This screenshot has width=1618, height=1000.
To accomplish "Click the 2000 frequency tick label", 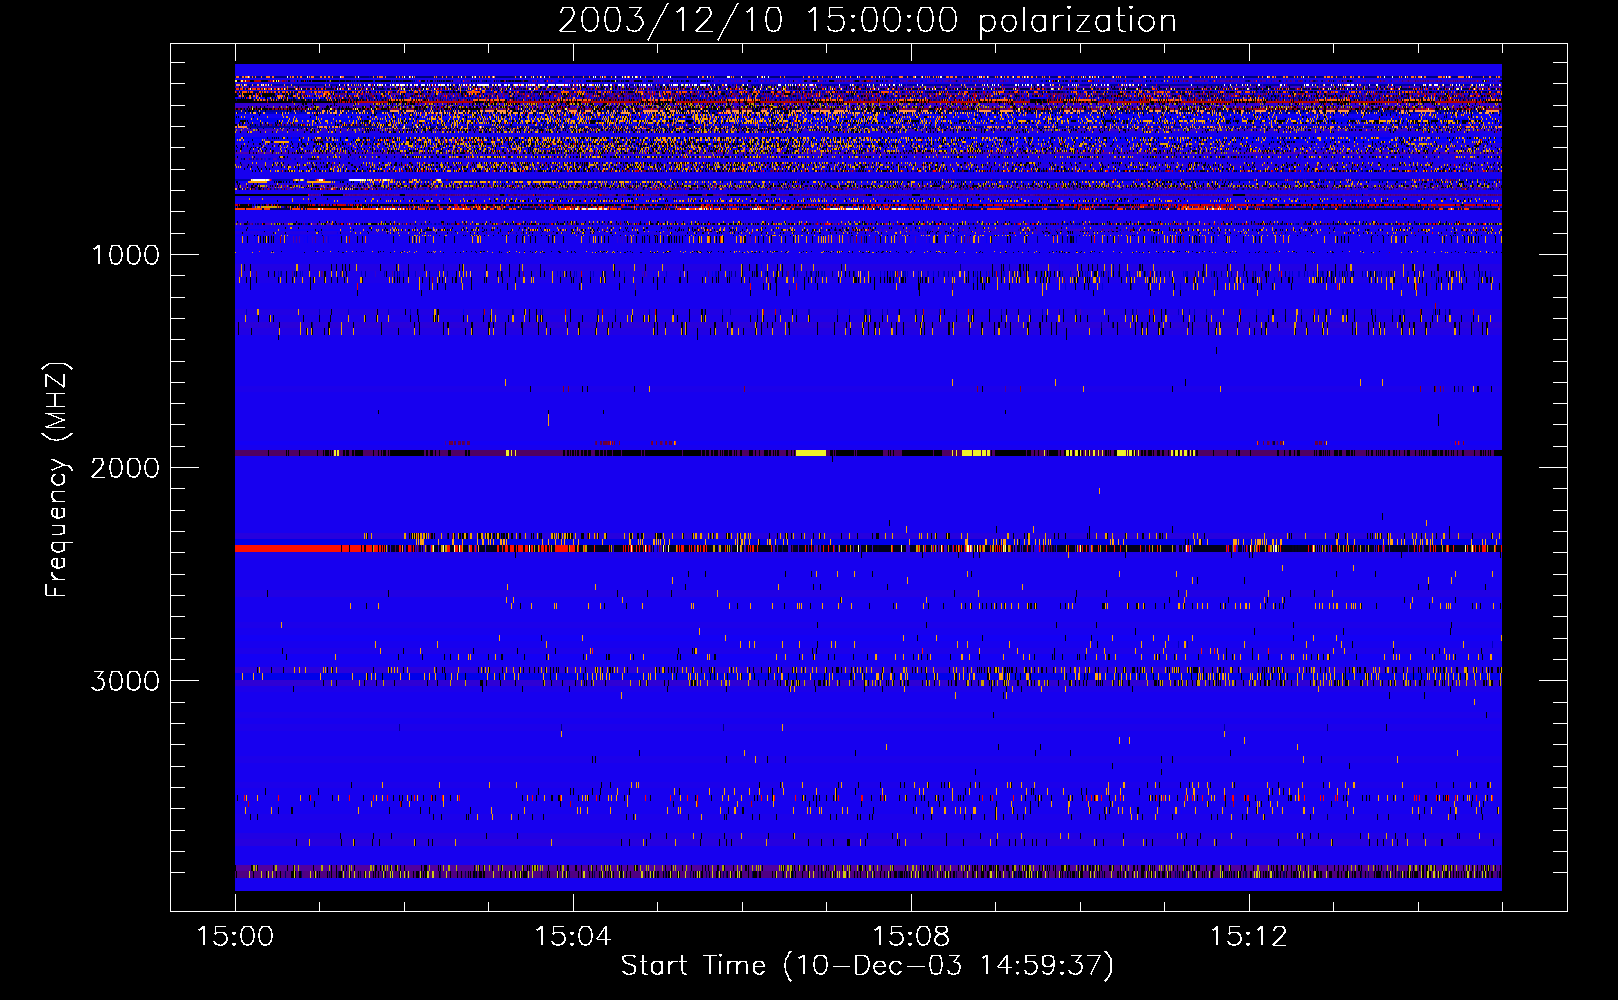I will 125,468.
